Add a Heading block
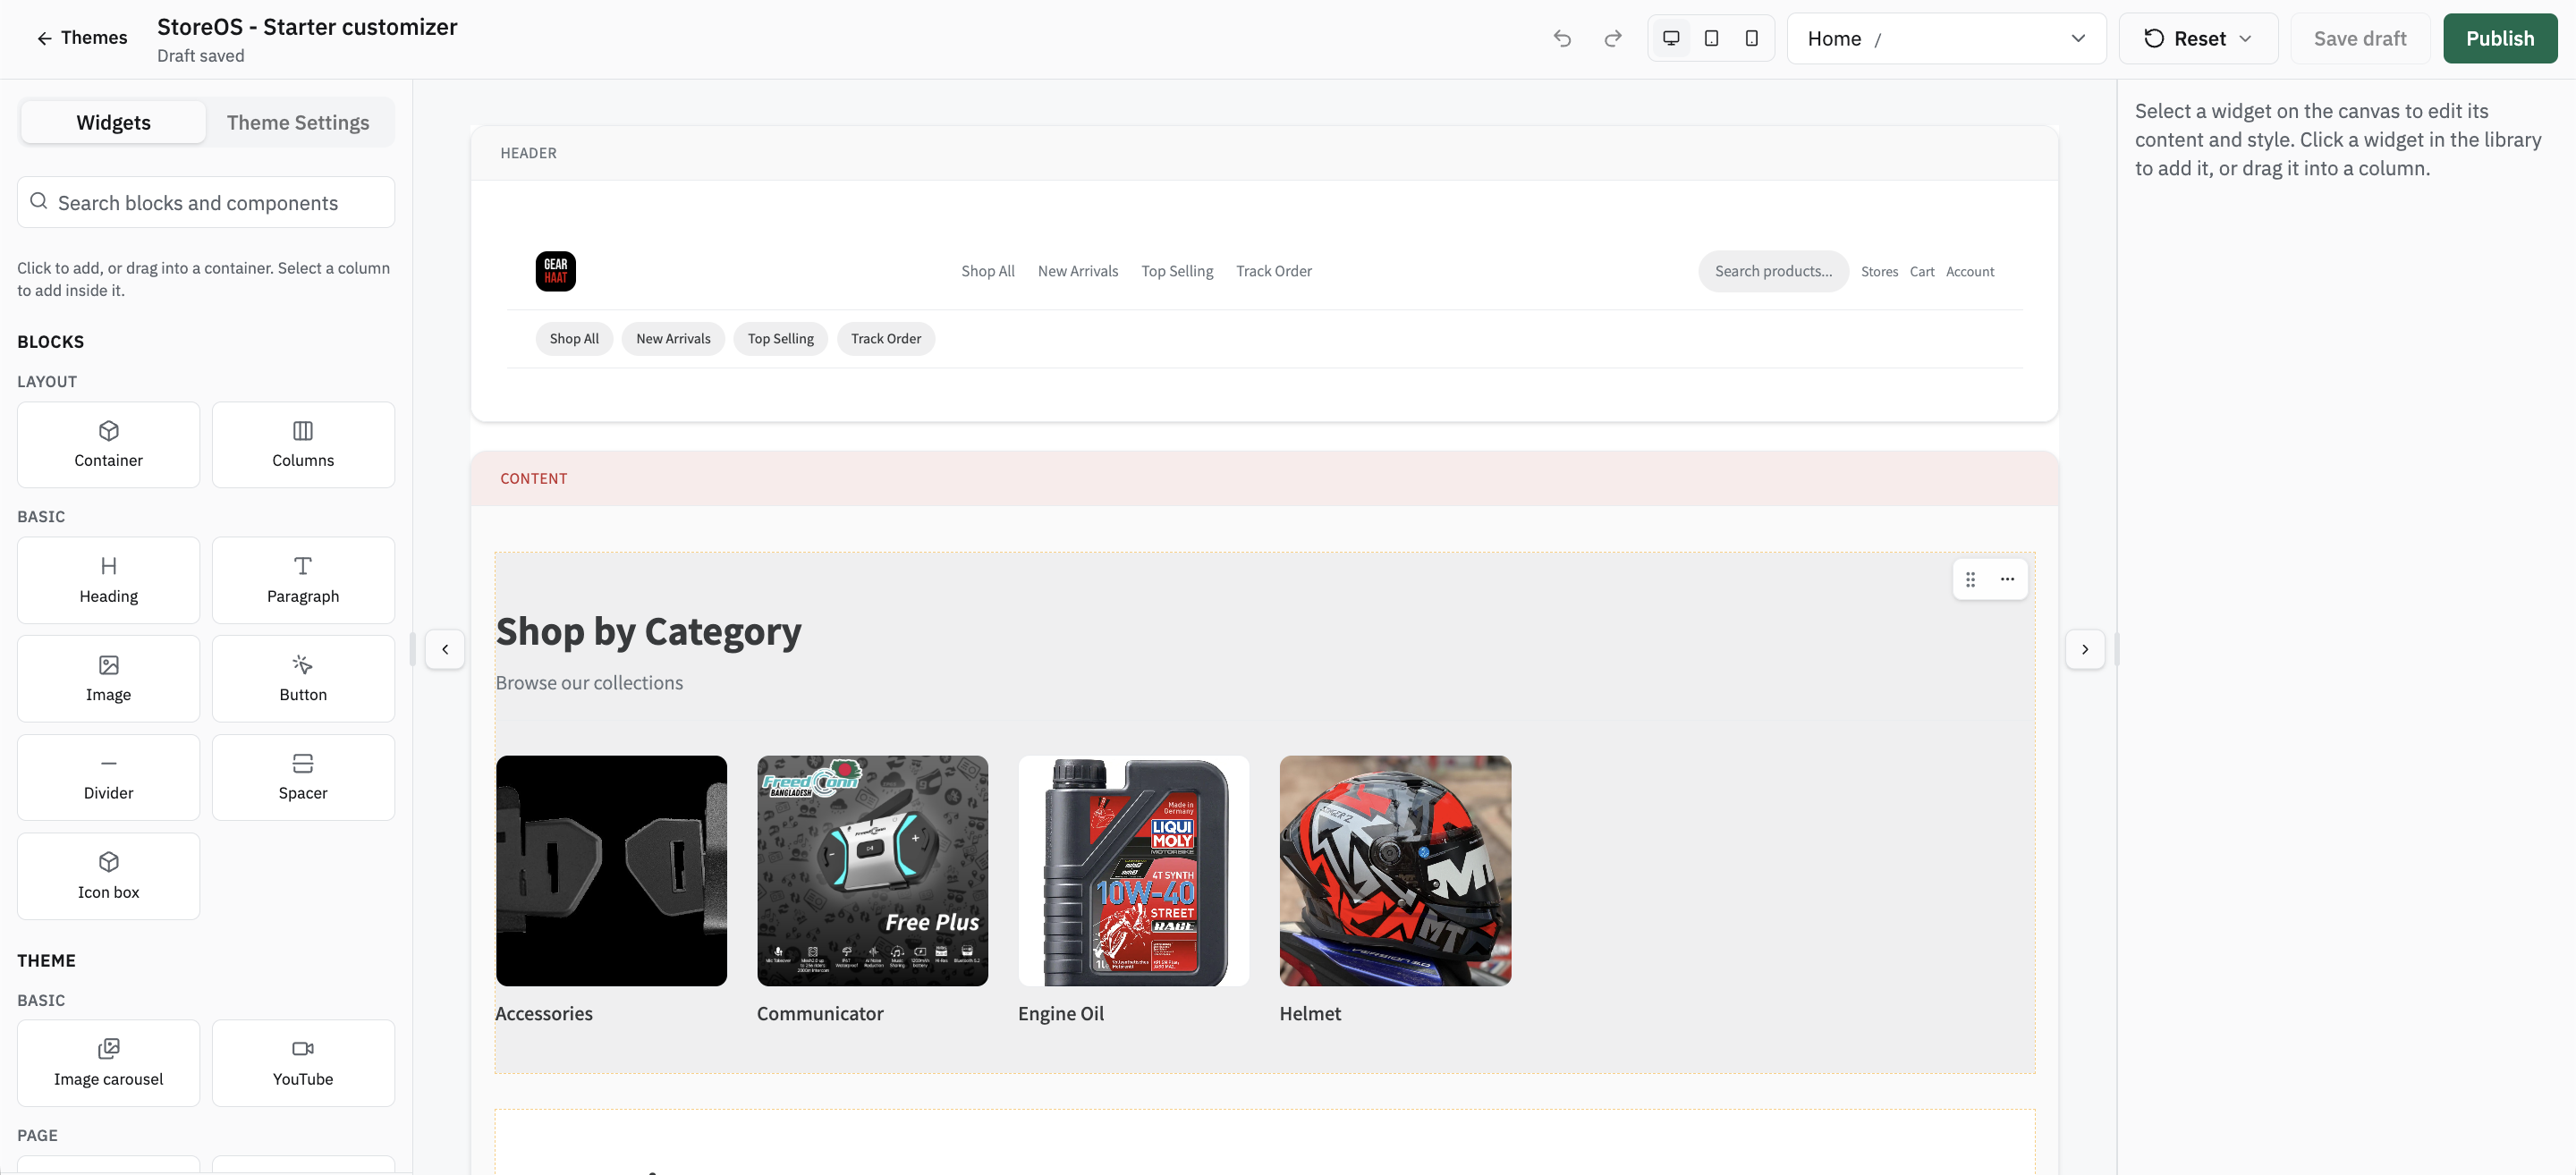Screen dimensions: 2576x1175 (108, 580)
